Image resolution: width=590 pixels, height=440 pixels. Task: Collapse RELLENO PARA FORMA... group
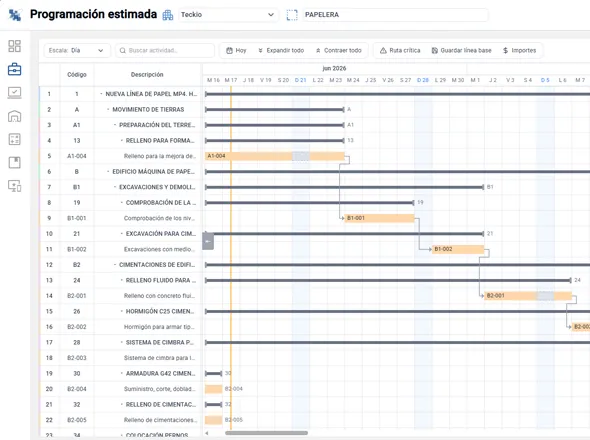(x=122, y=140)
